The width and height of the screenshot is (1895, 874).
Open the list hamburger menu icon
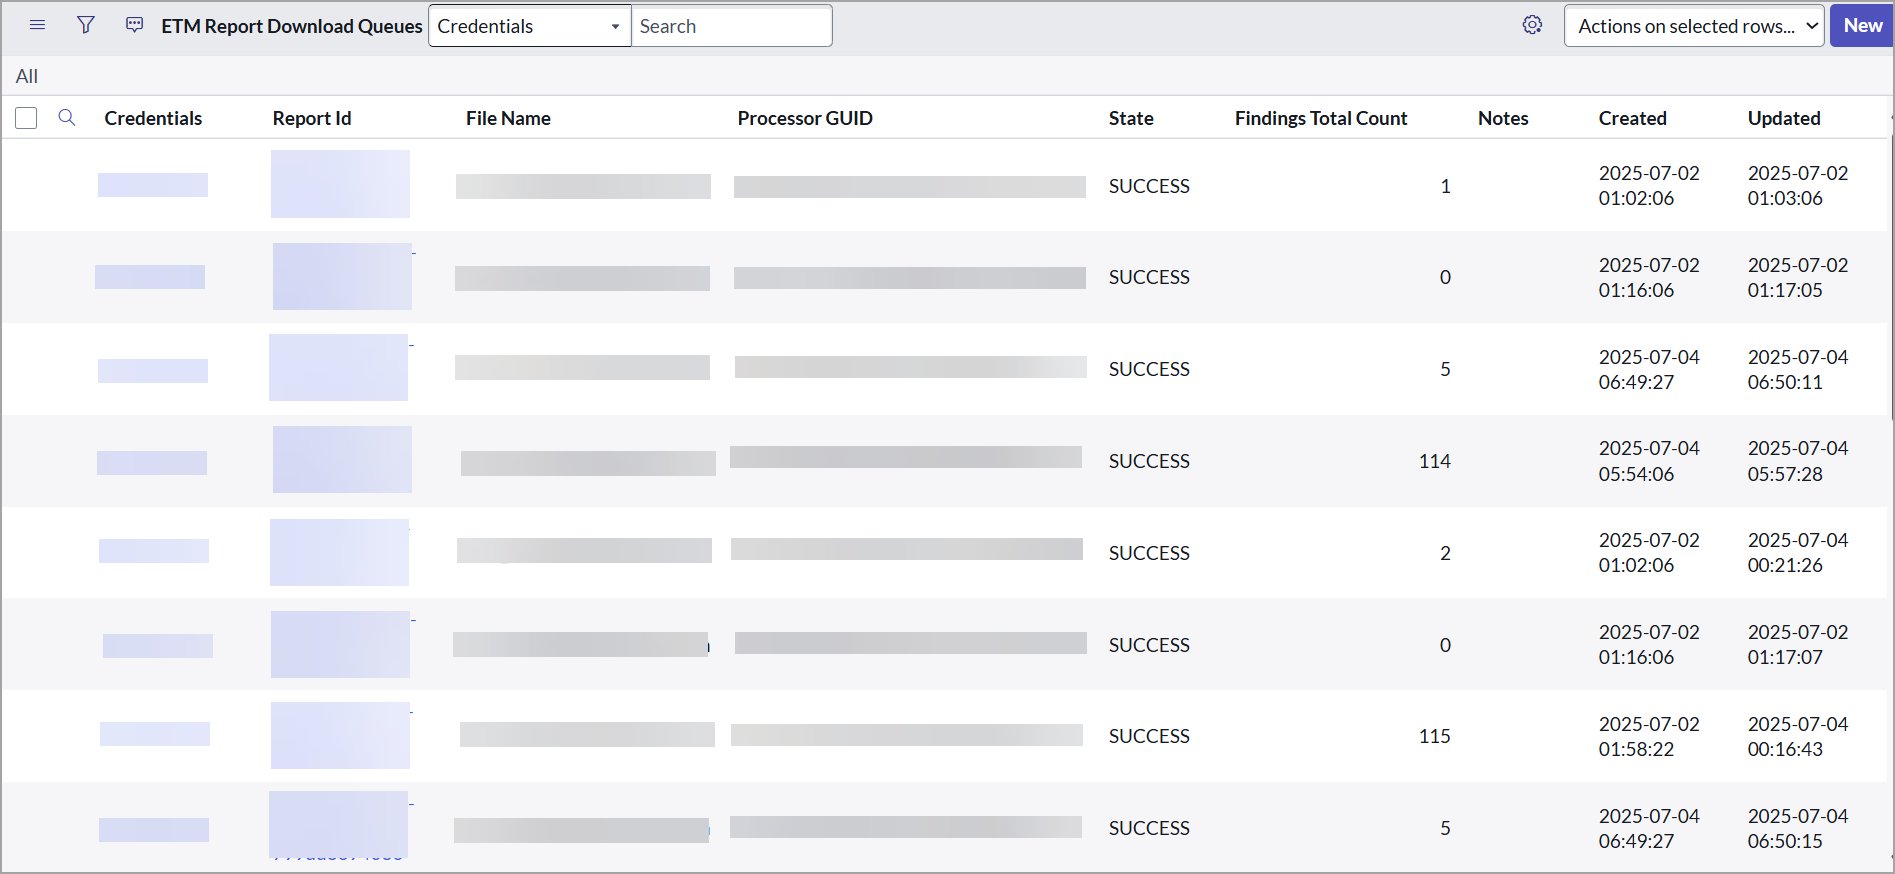pos(37,25)
